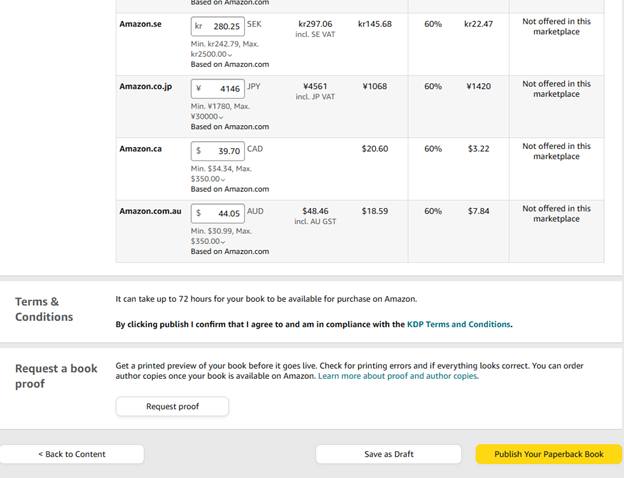
Task: Open Learn more about proof and author copies
Action: pos(398,376)
